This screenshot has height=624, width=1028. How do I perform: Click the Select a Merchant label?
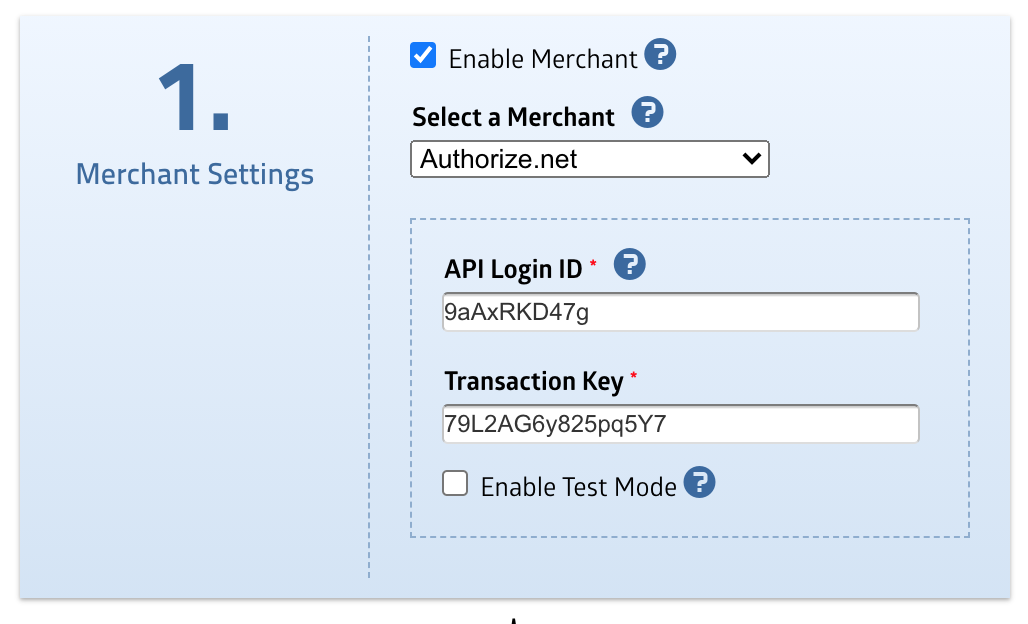(513, 117)
